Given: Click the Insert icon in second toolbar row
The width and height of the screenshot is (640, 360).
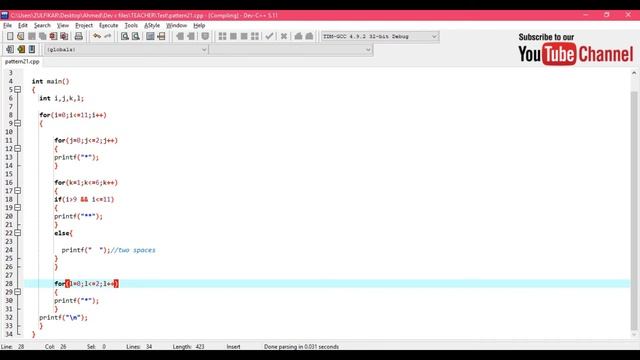Looking at the screenshot, I should [10, 49].
